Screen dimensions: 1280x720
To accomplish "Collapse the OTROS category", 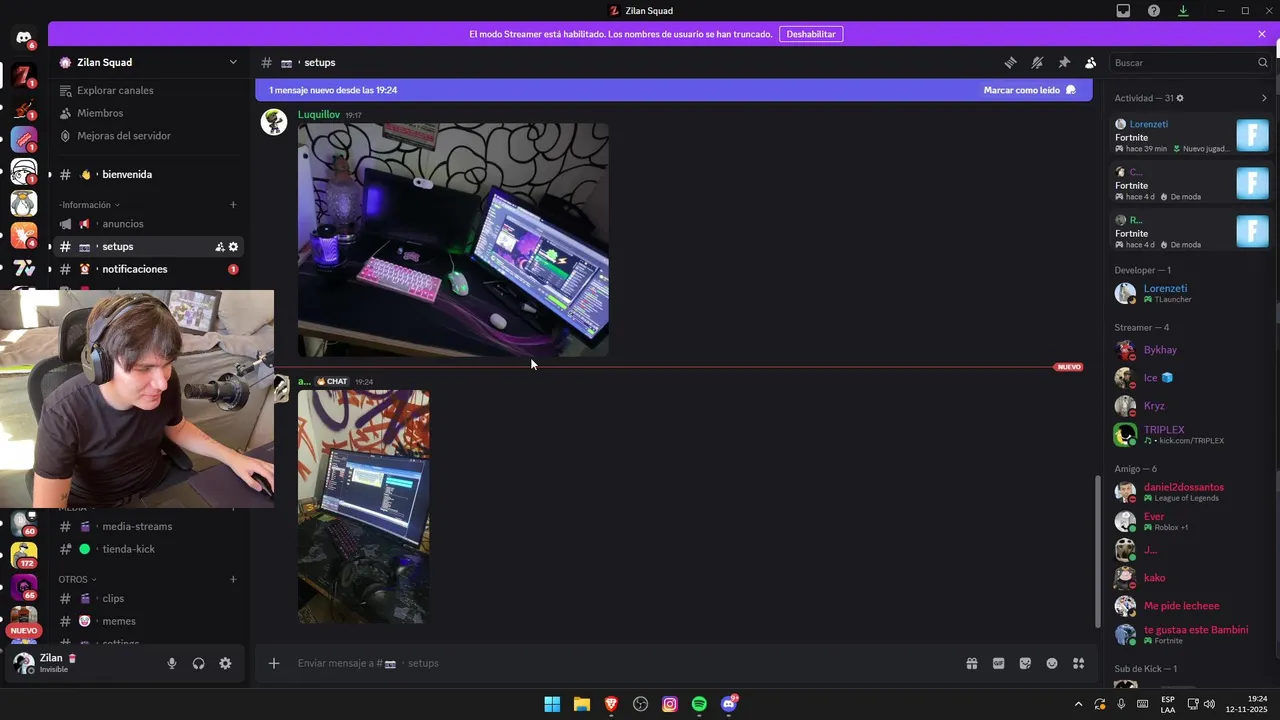I will (78, 579).
